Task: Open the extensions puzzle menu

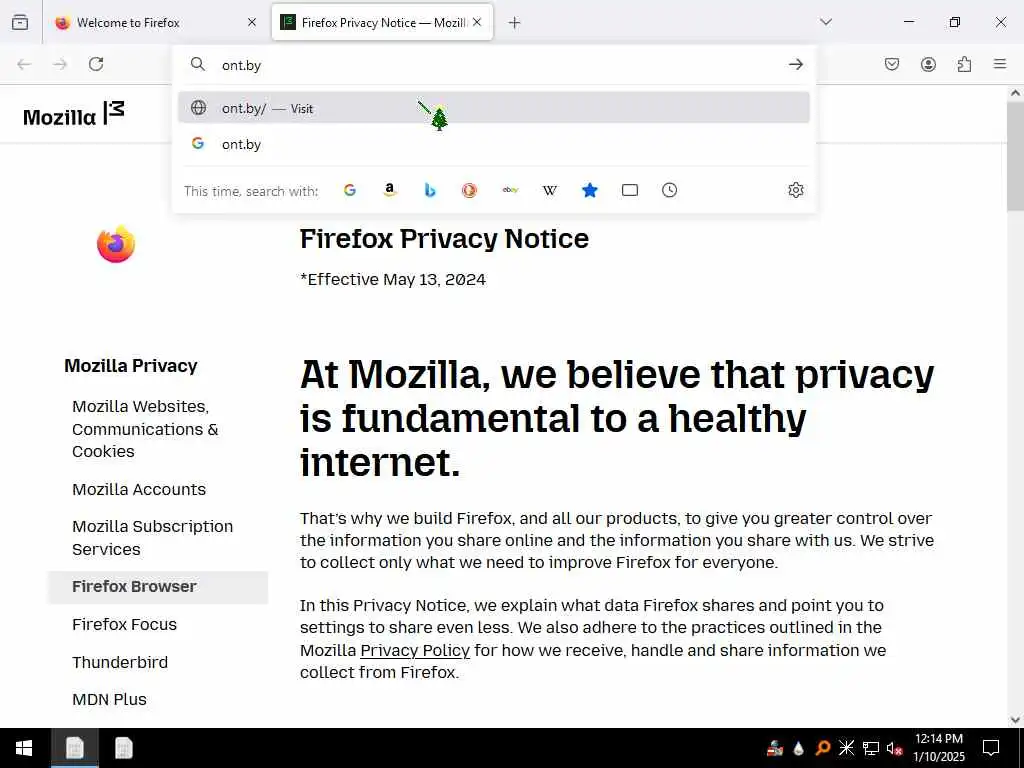Action: pos(964,64)
